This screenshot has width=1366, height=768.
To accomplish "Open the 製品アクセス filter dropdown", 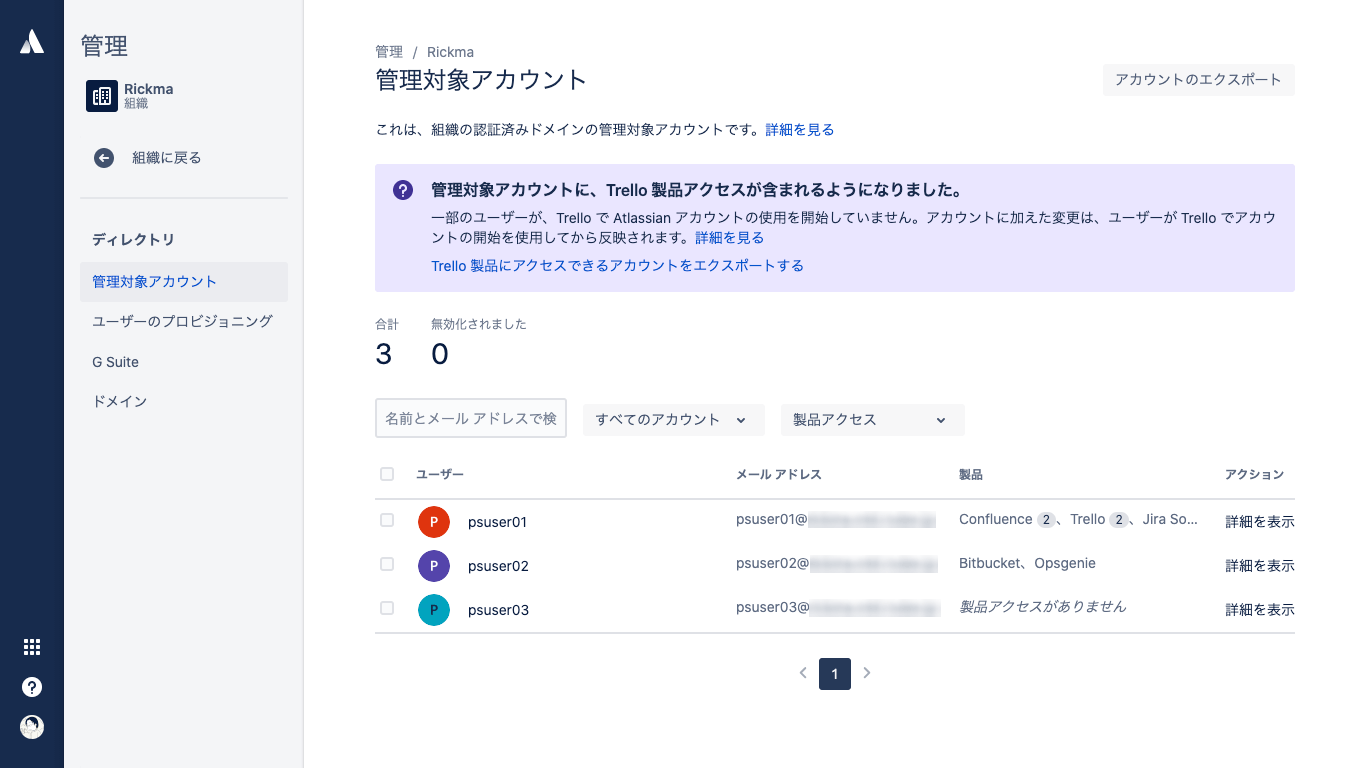I will (x=873, y=420).
